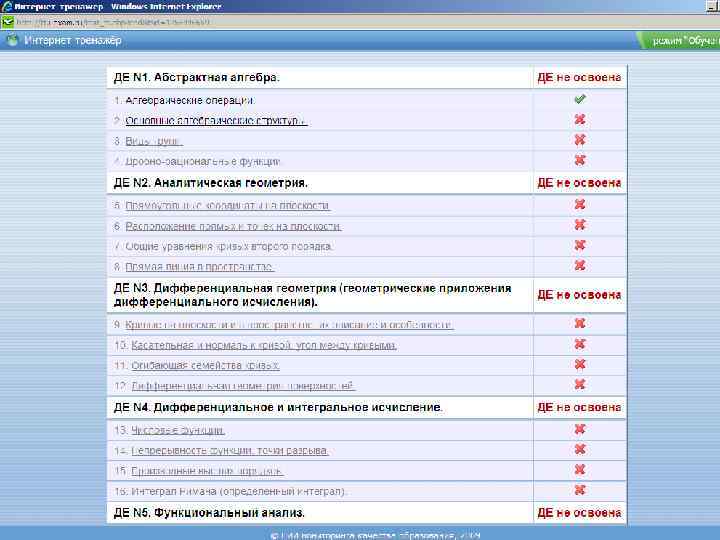Viewport: 720px width, 540px height.
Task: Click red cross next to Виды групп
Action: click(580, 140)
